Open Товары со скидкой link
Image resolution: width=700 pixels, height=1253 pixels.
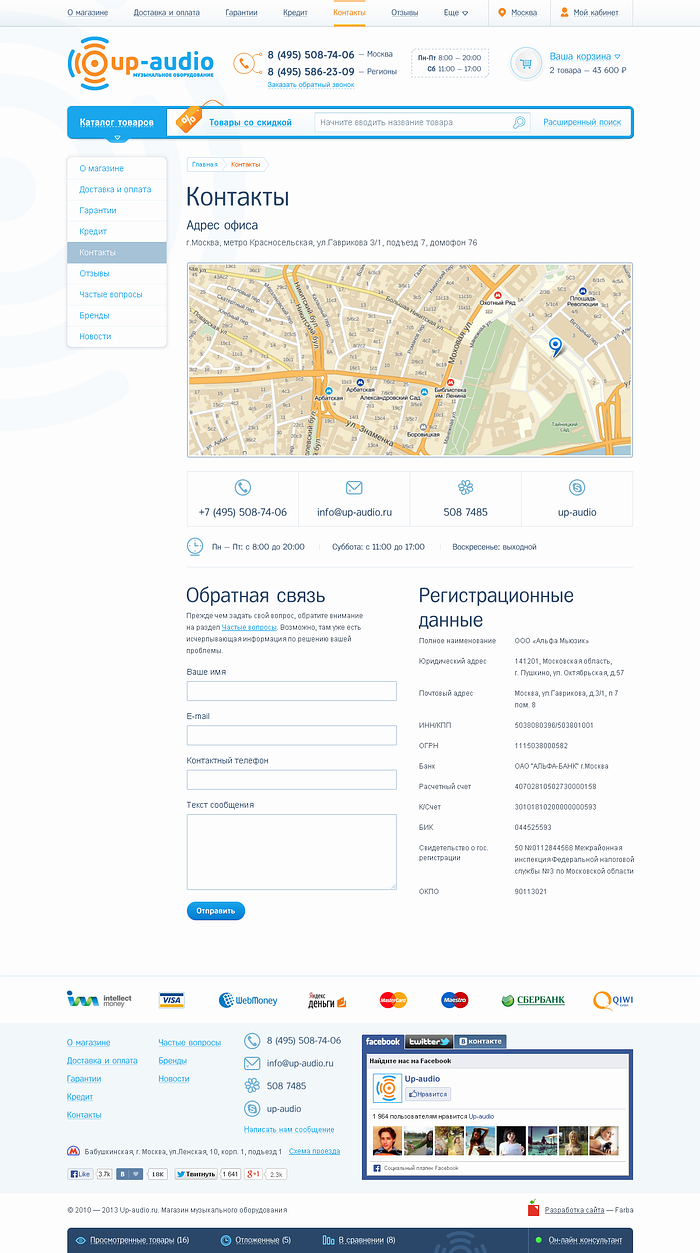(x=250, y=122)
